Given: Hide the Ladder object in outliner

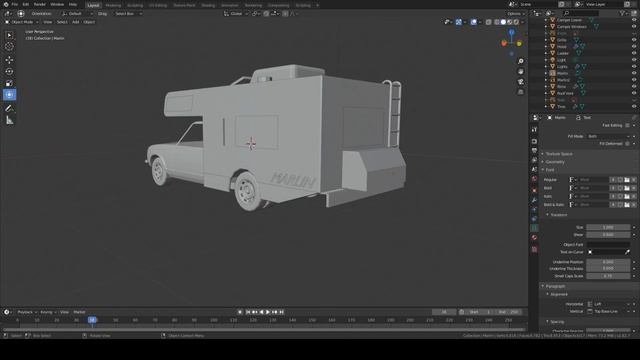Looking at the screenshot, I should coord(634,53).
